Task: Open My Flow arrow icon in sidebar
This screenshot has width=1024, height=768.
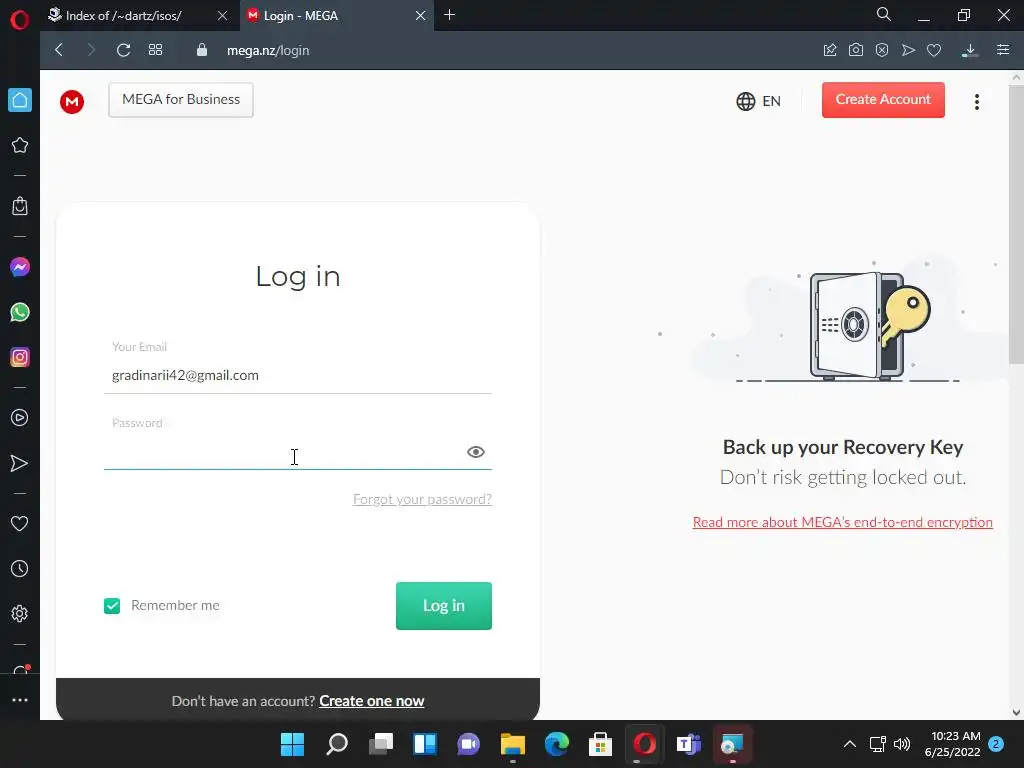Action: pyautogui.click(x=20, y=463)
